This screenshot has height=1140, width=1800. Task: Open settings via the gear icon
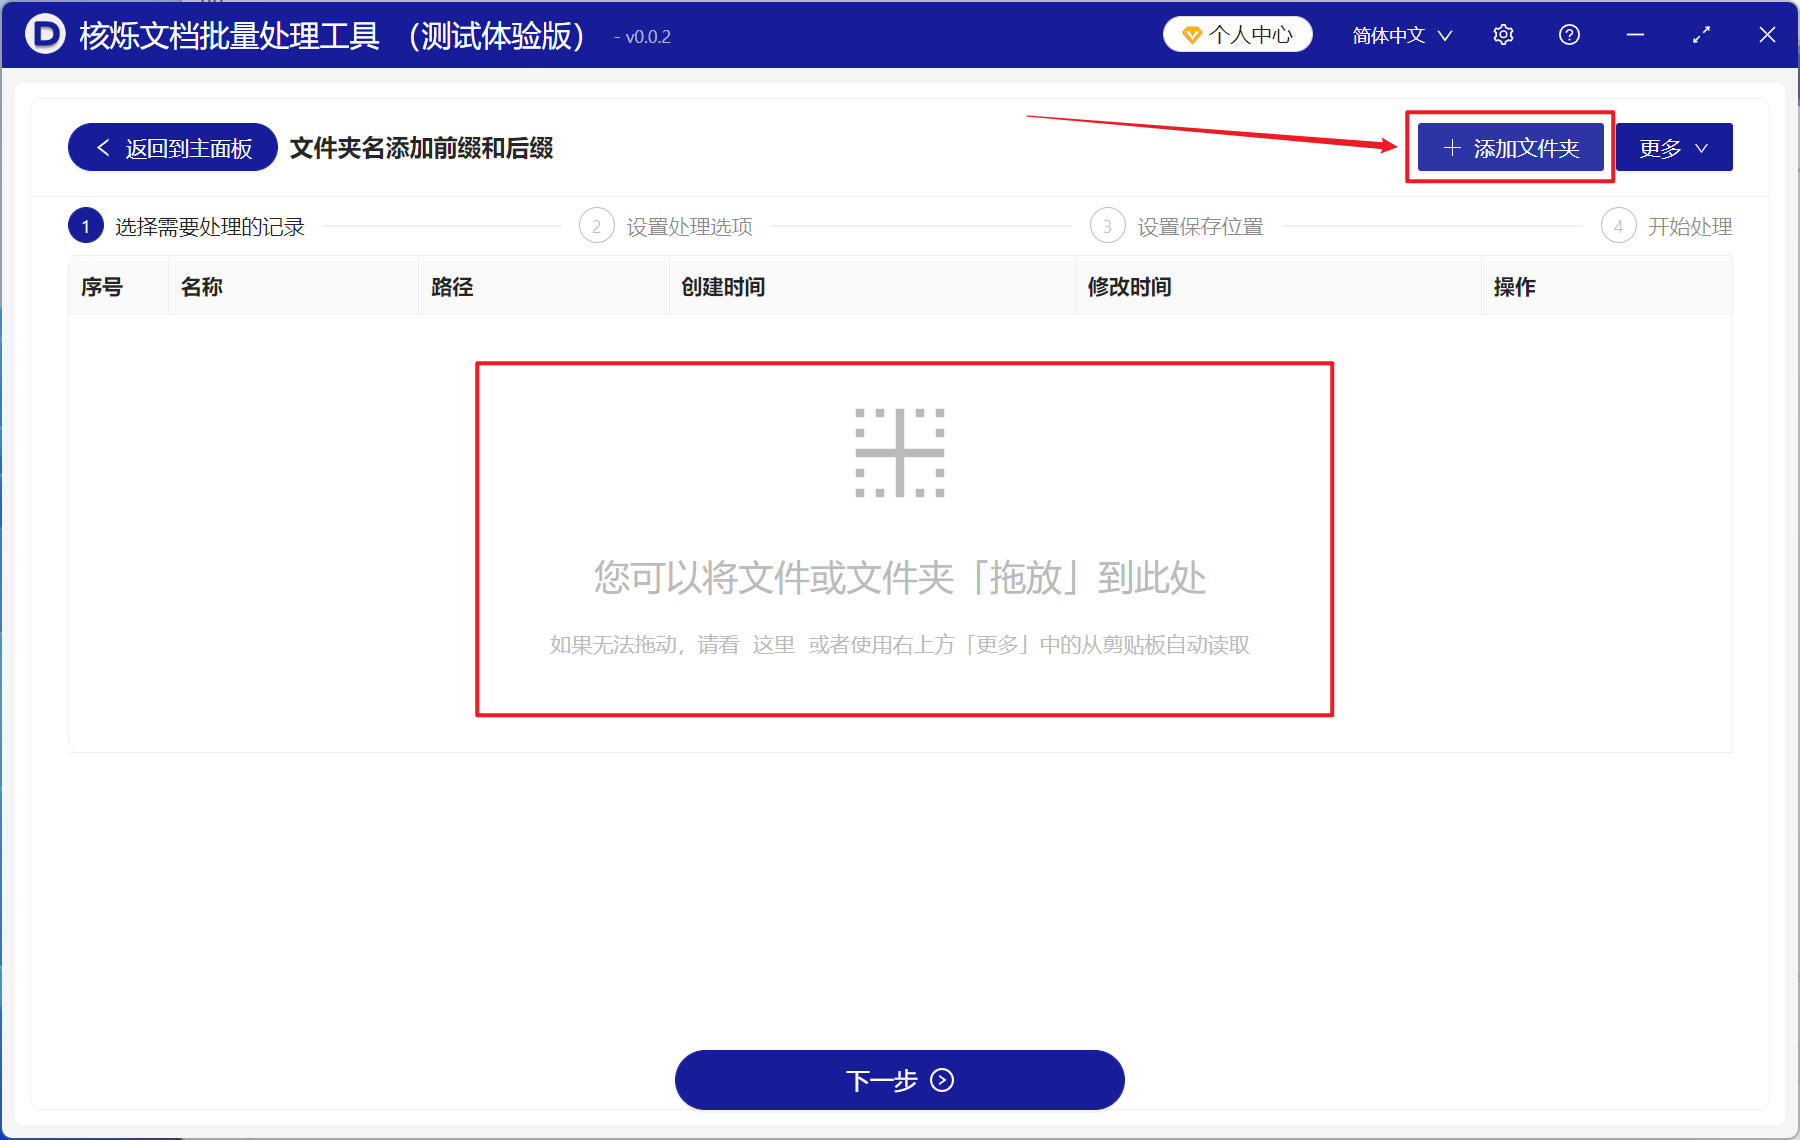pos(1503,35)
